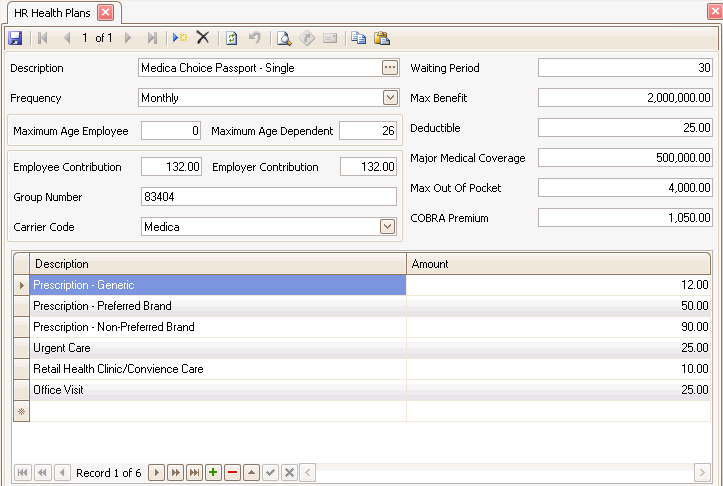
Task: Add a grid row with green plus
Action: (213, 472)
